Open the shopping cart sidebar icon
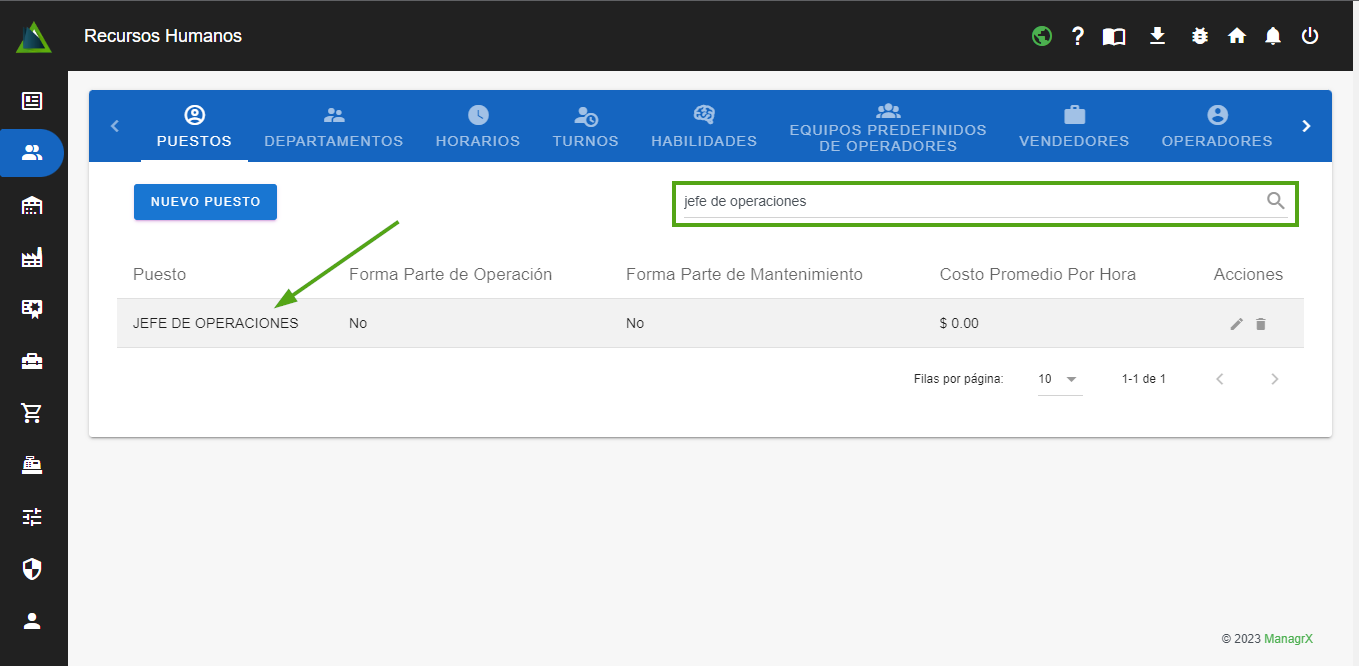This screenshot has height=666, width=1359. pos(32,413)
